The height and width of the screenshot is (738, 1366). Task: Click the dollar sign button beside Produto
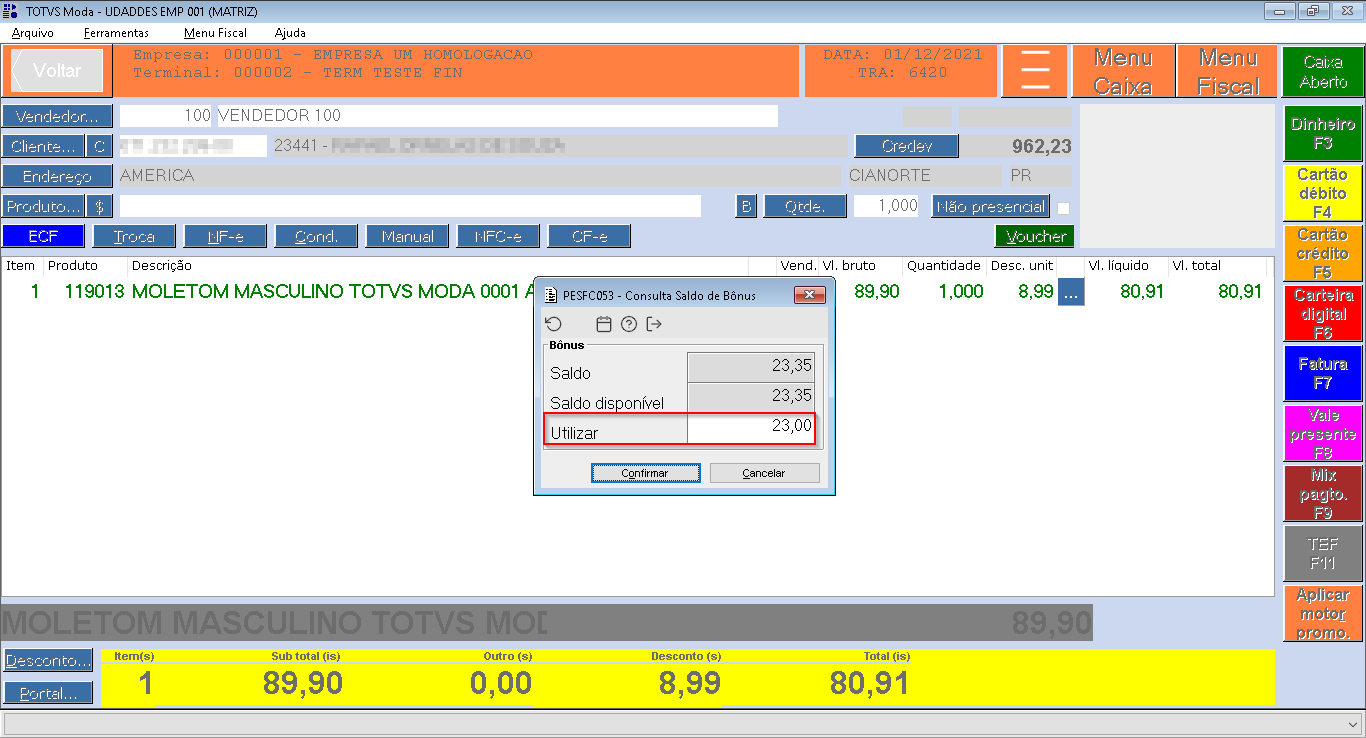[x=99, y=206]
